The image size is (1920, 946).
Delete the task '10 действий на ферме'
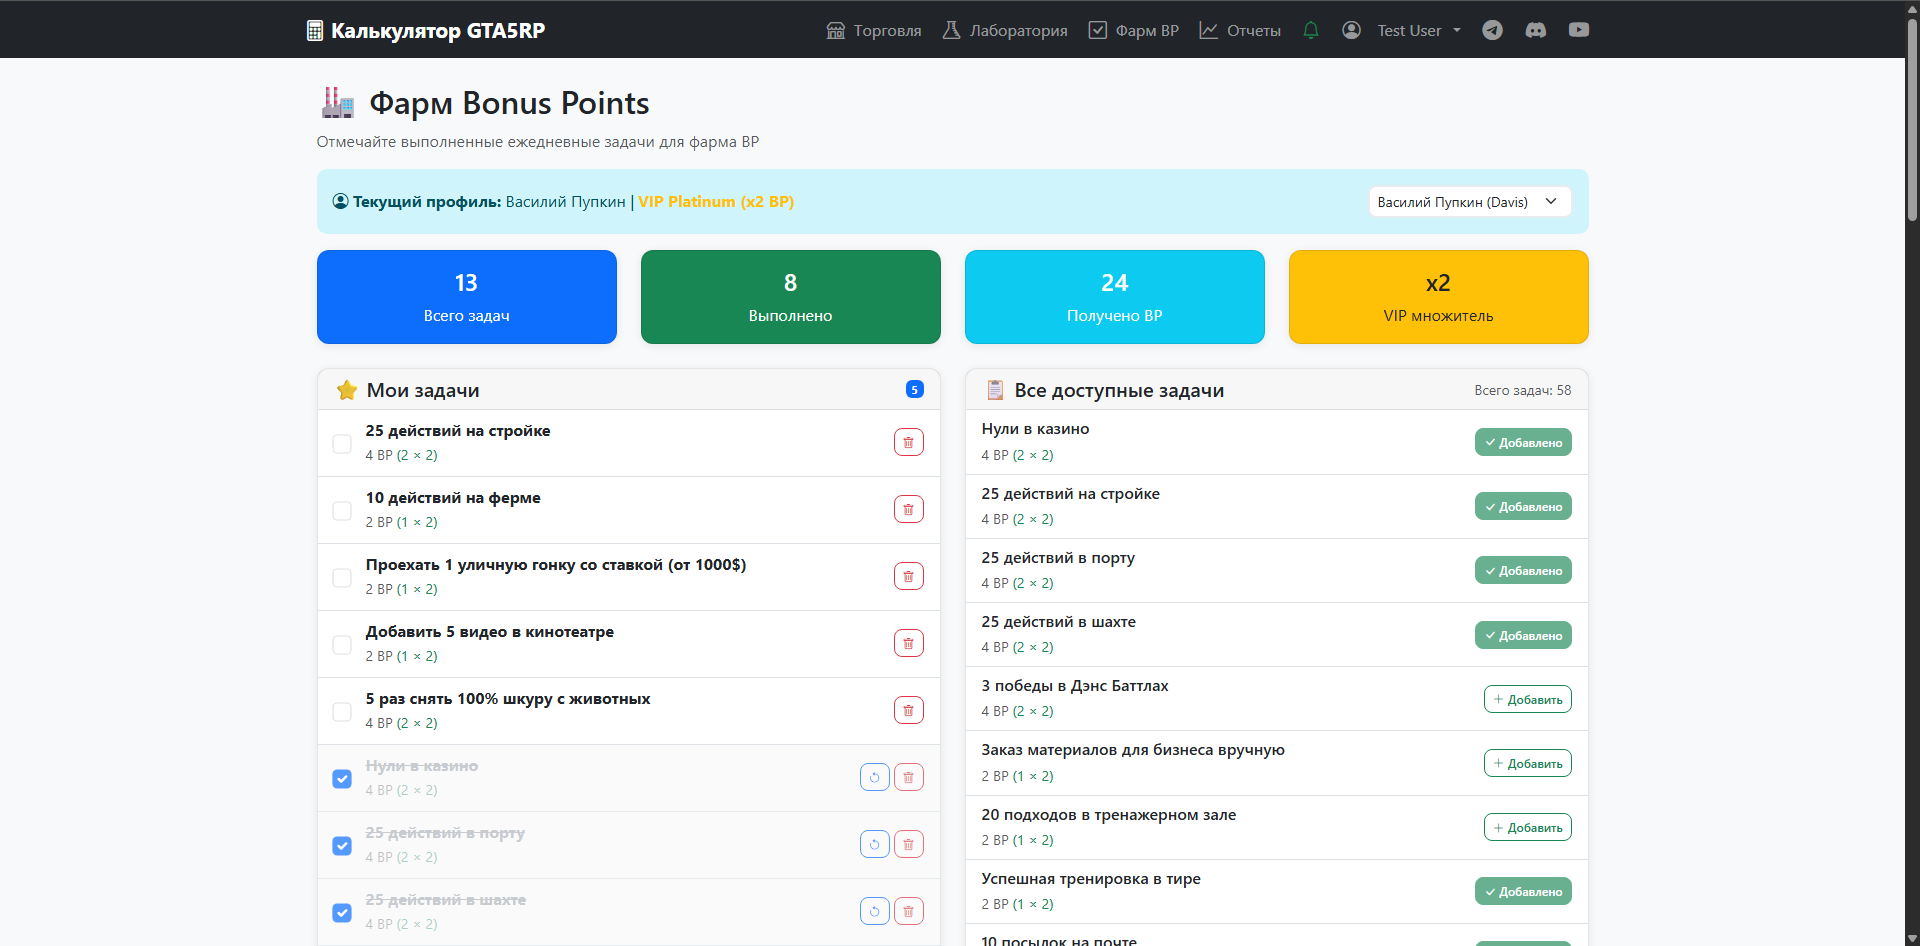(x=908, y=509)
